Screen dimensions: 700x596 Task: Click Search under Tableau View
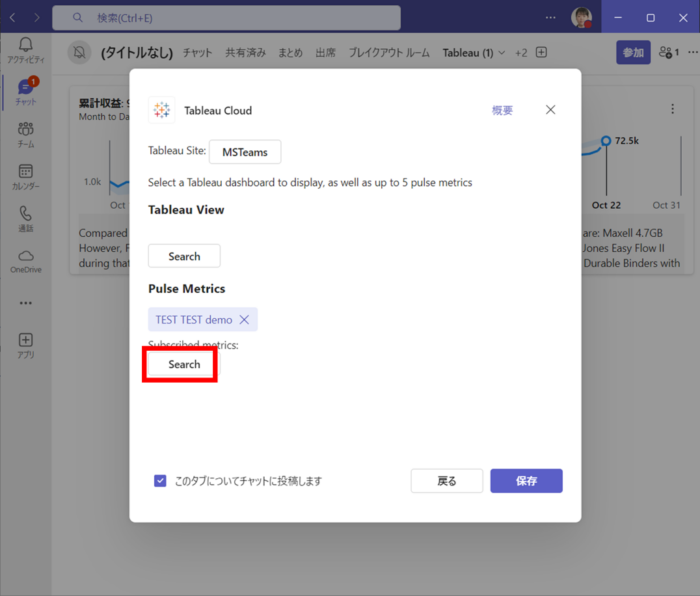[x=184, y=256]
